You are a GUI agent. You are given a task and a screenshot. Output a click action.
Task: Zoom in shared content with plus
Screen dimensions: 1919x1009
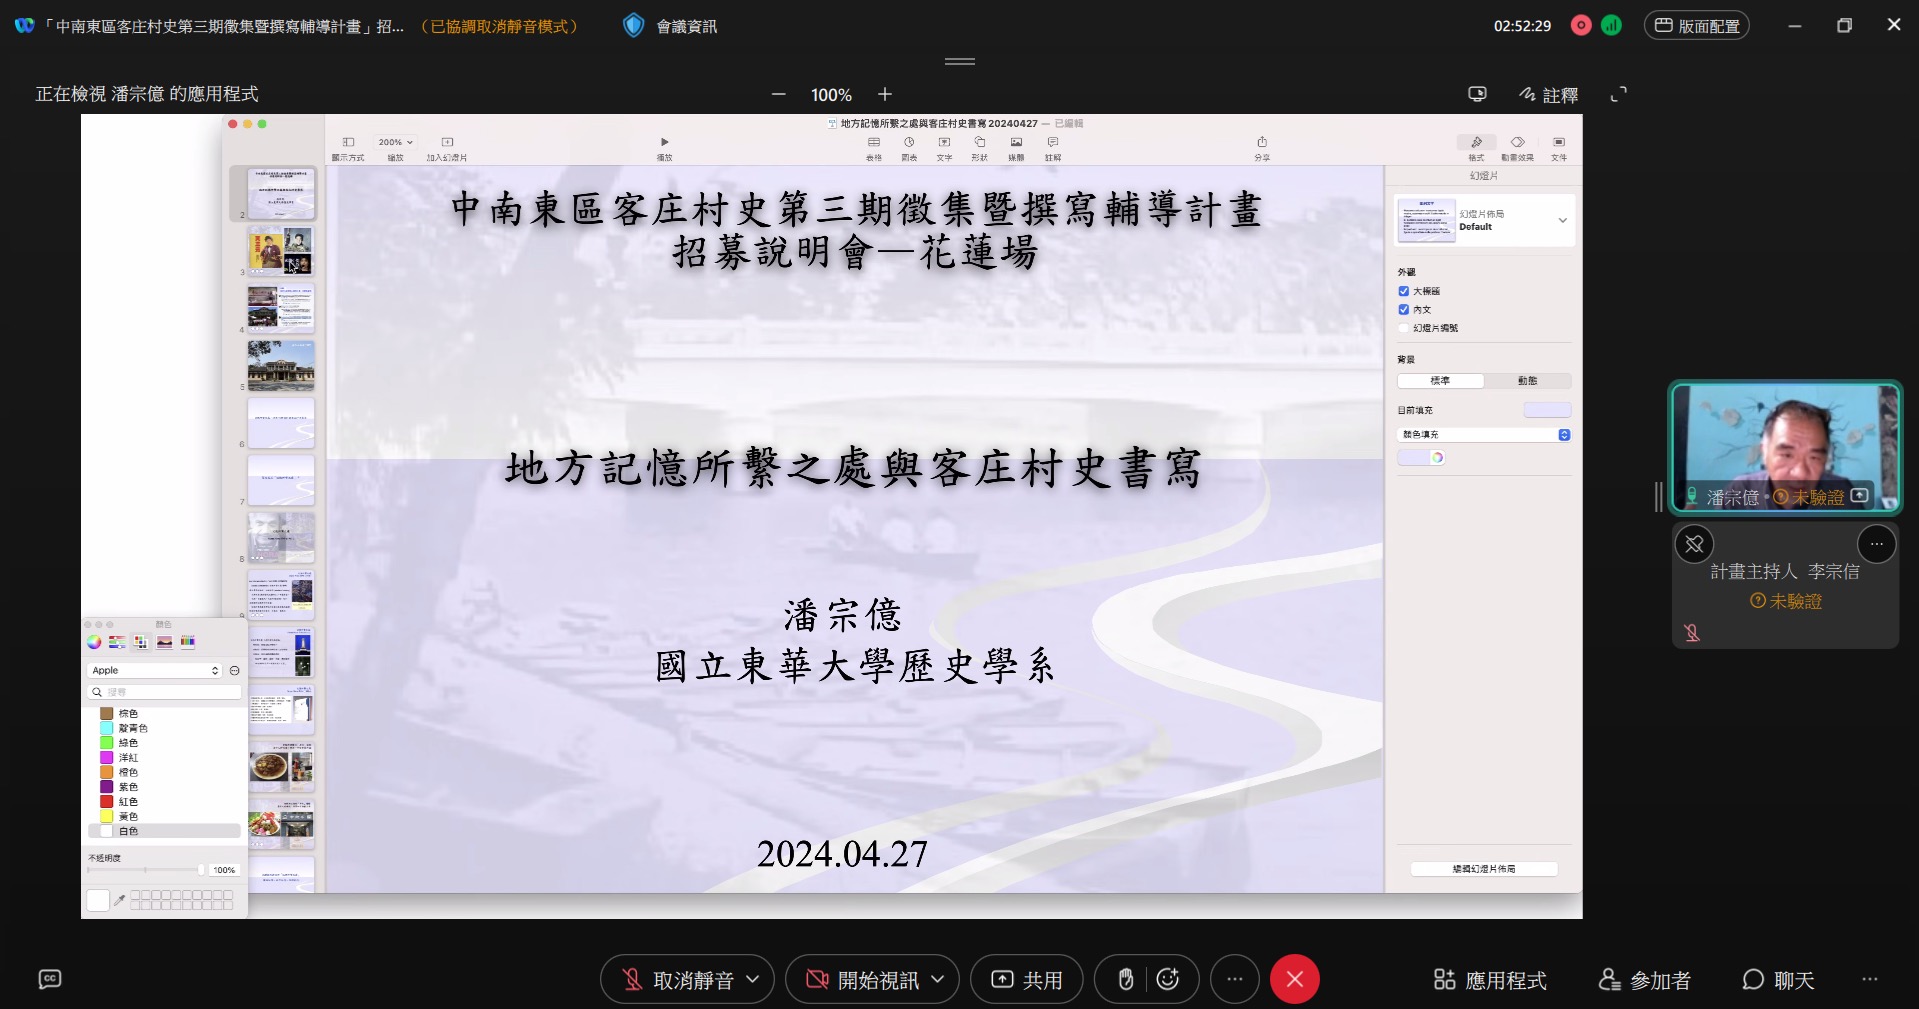pos(885,94)
